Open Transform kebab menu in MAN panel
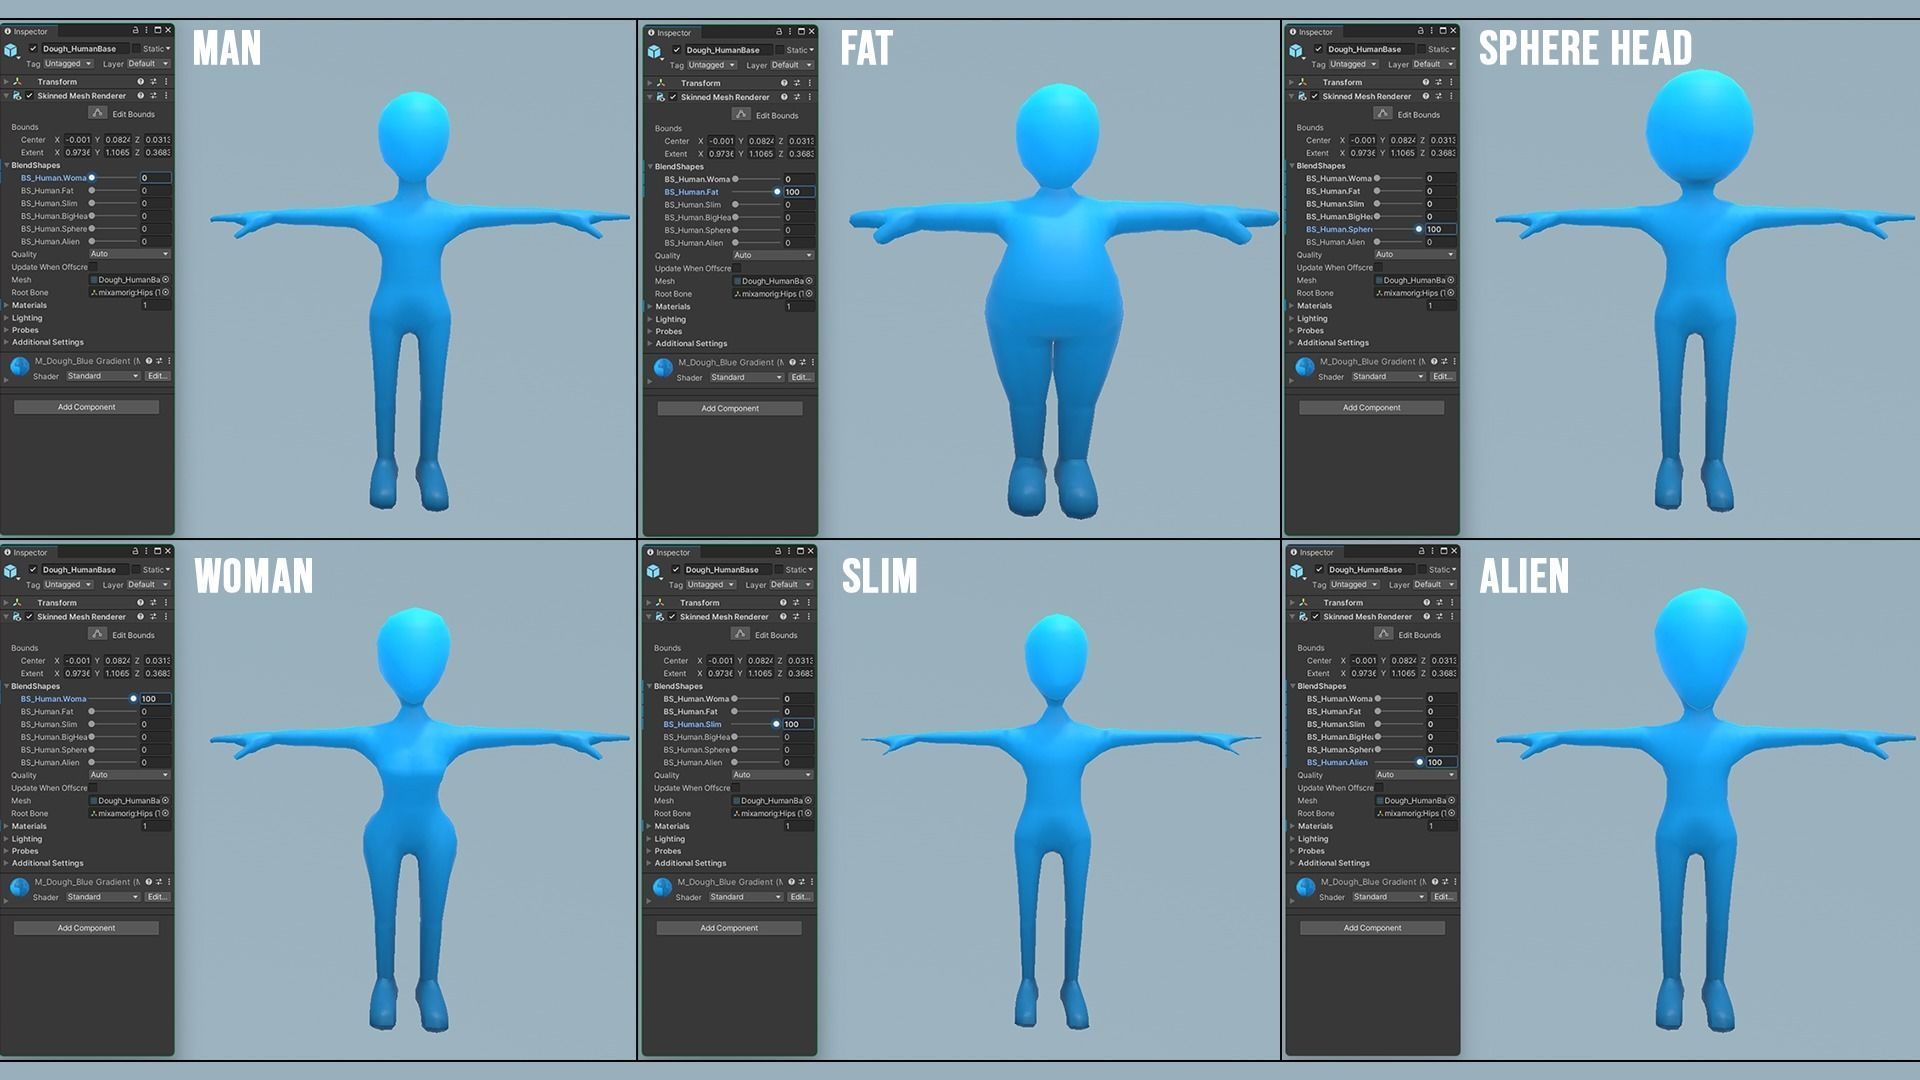Viewport: 1920px width, 1080px height. coord(166,82)
